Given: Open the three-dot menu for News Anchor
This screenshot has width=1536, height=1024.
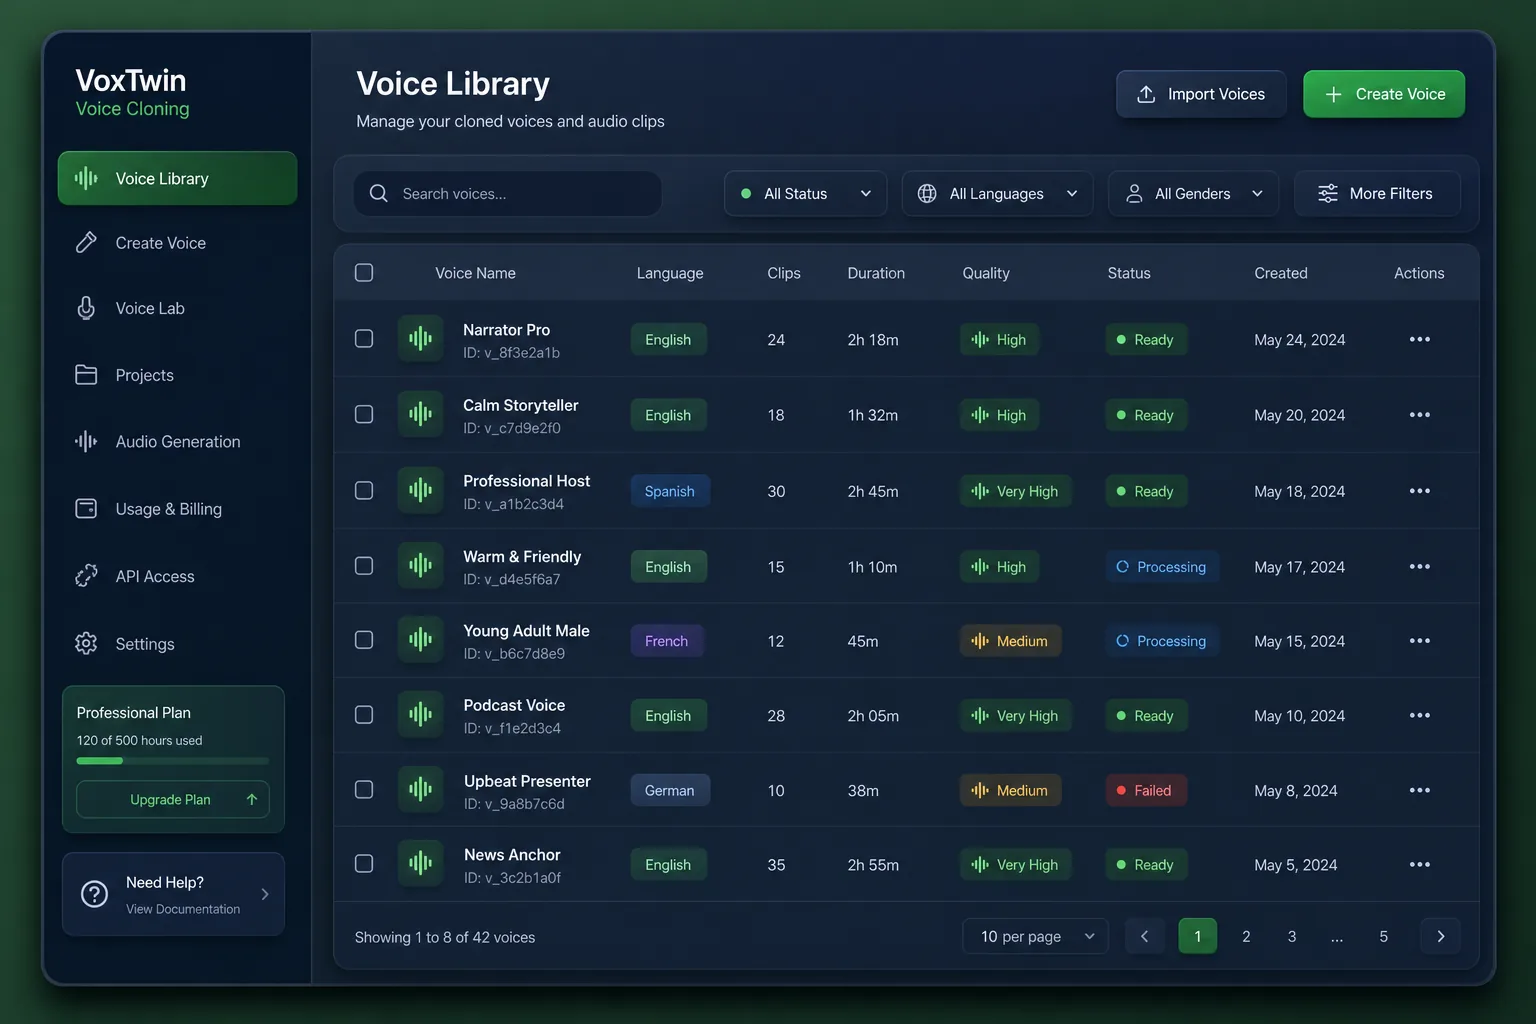Looking at the screenshot, I should 1419,865.
